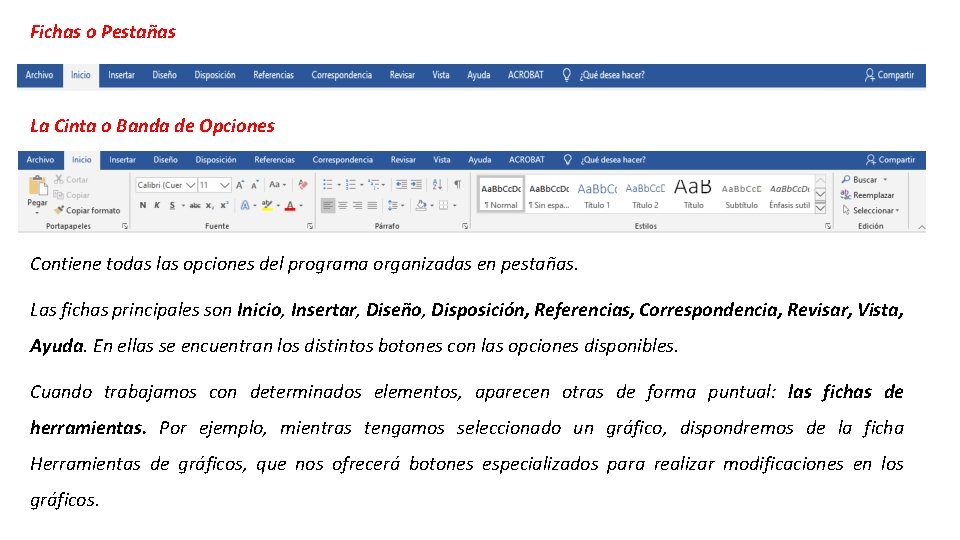This screenshot has height=540, width=960.
Task: Open Archivo tab in upper tab bar
Action: 39,75
